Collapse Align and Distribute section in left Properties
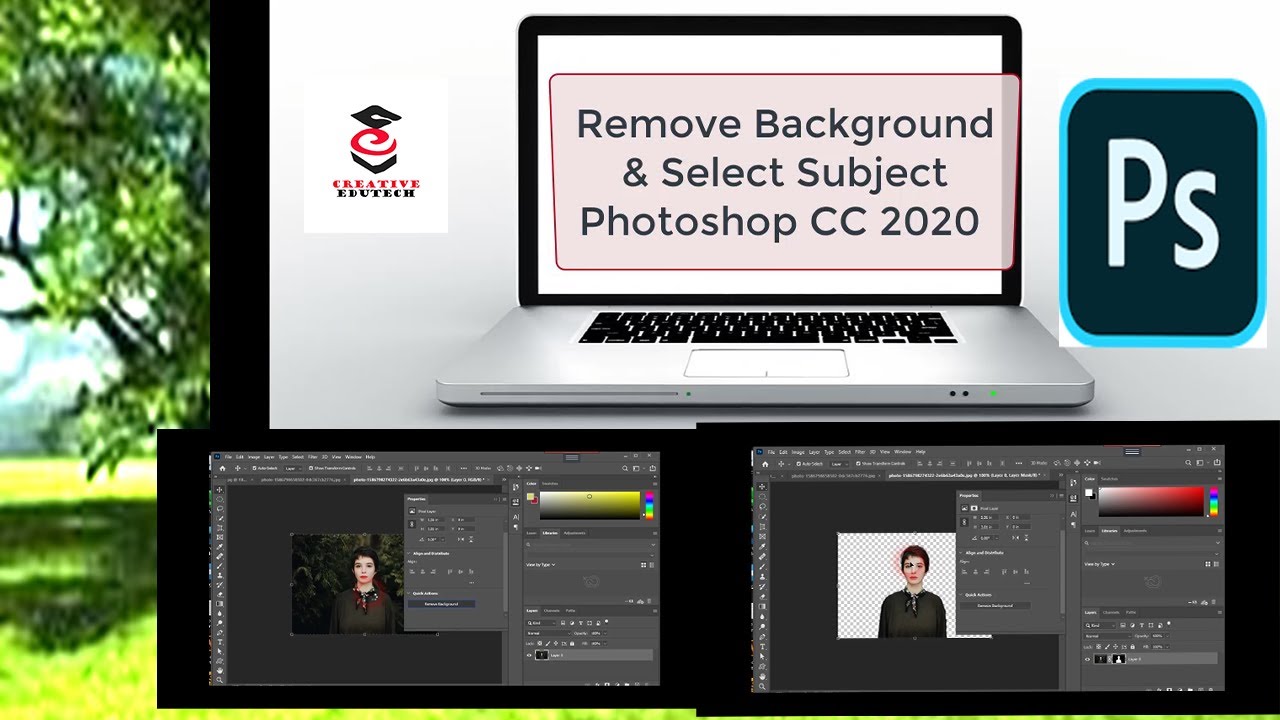The image size is (1280, 720). point(409,553)
